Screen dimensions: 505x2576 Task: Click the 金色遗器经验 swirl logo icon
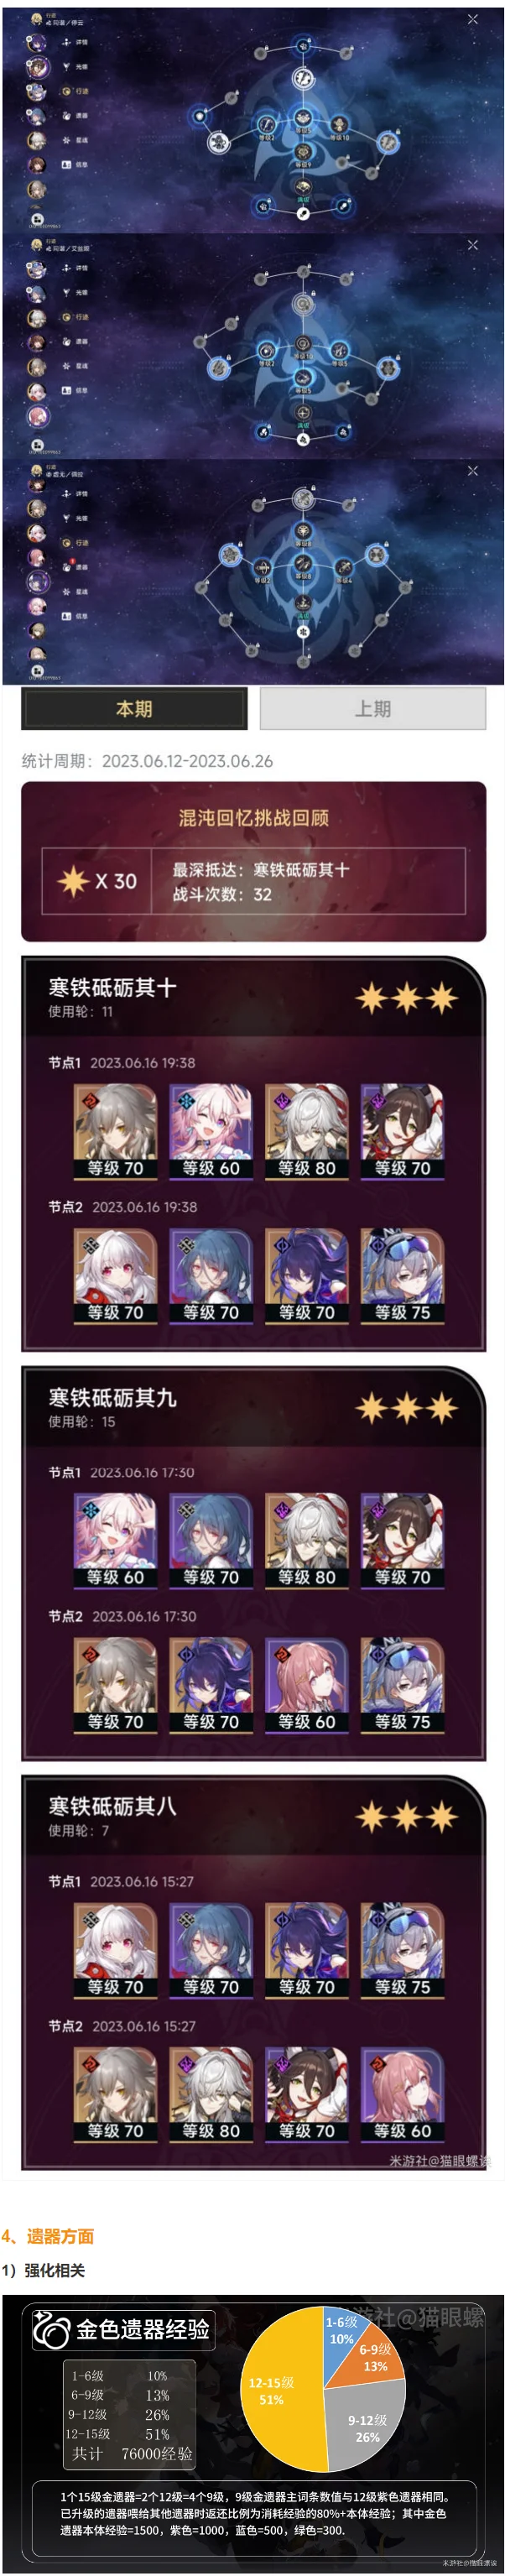(x=51, y=2329)
